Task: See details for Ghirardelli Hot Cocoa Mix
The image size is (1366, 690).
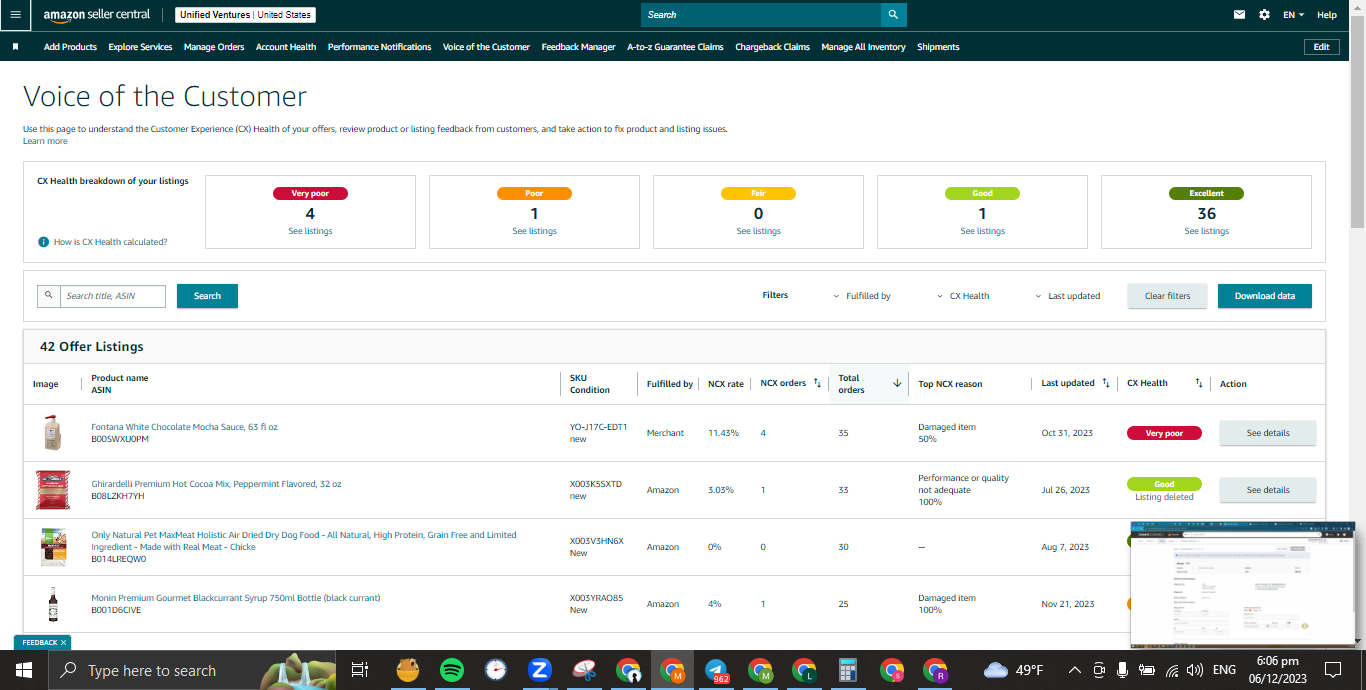Action: (x=1267, y=490)
